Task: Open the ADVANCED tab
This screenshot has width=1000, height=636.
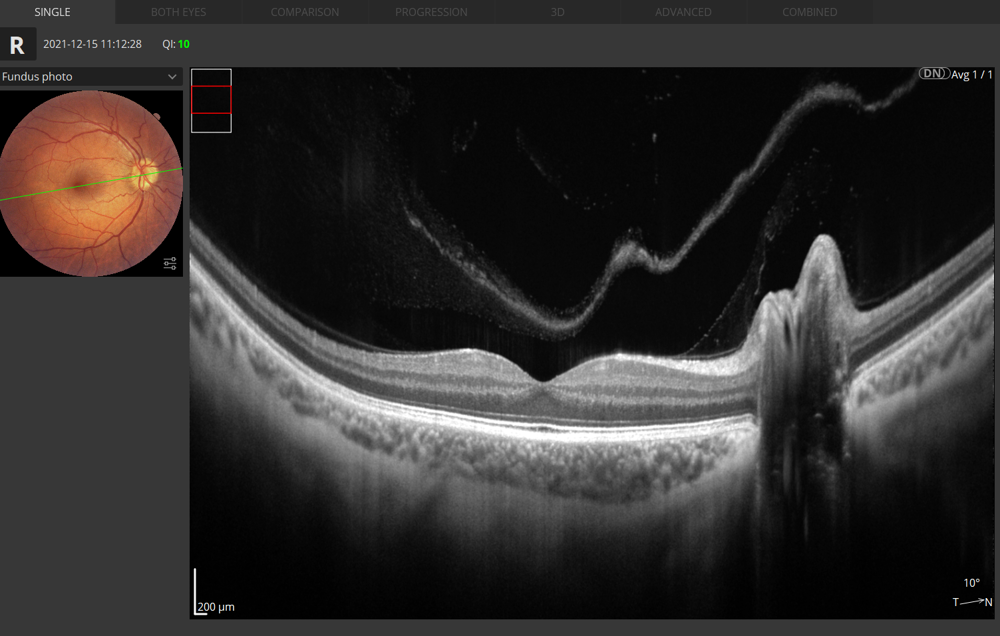Action: click(x=684, y=12)
